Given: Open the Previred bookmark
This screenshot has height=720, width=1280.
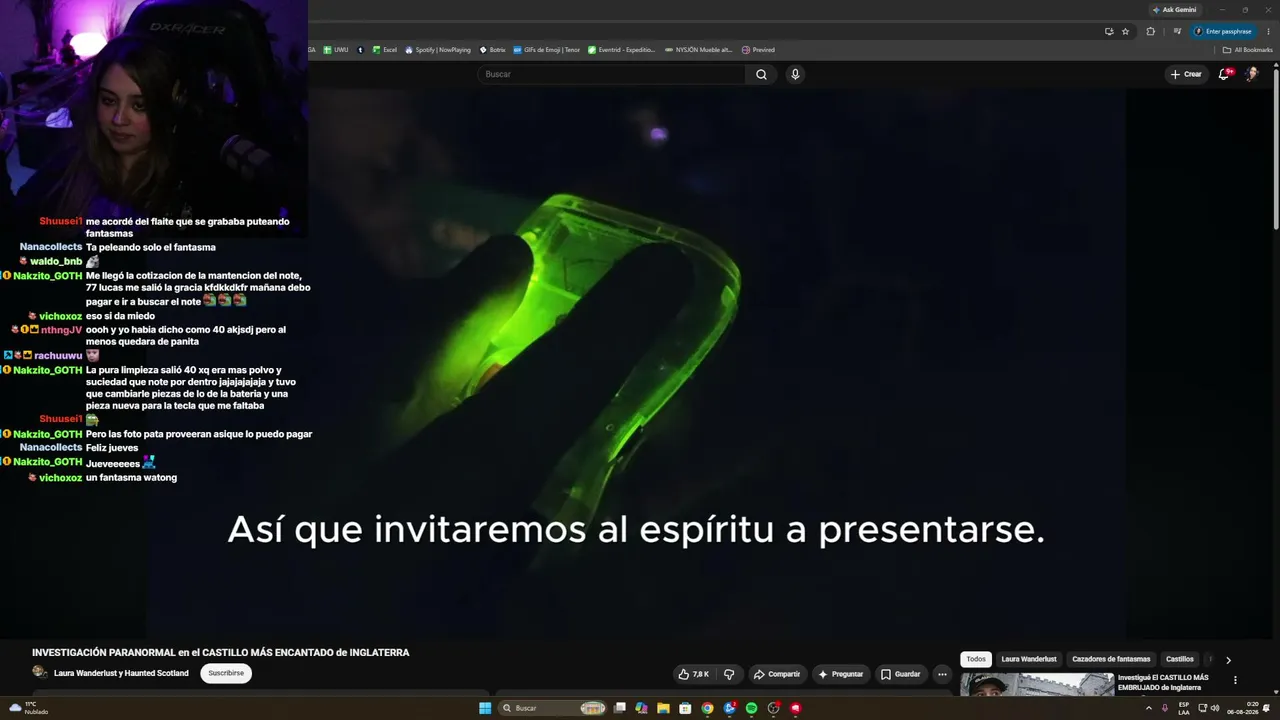Looking at the screenshot, I should coord(758,50).
